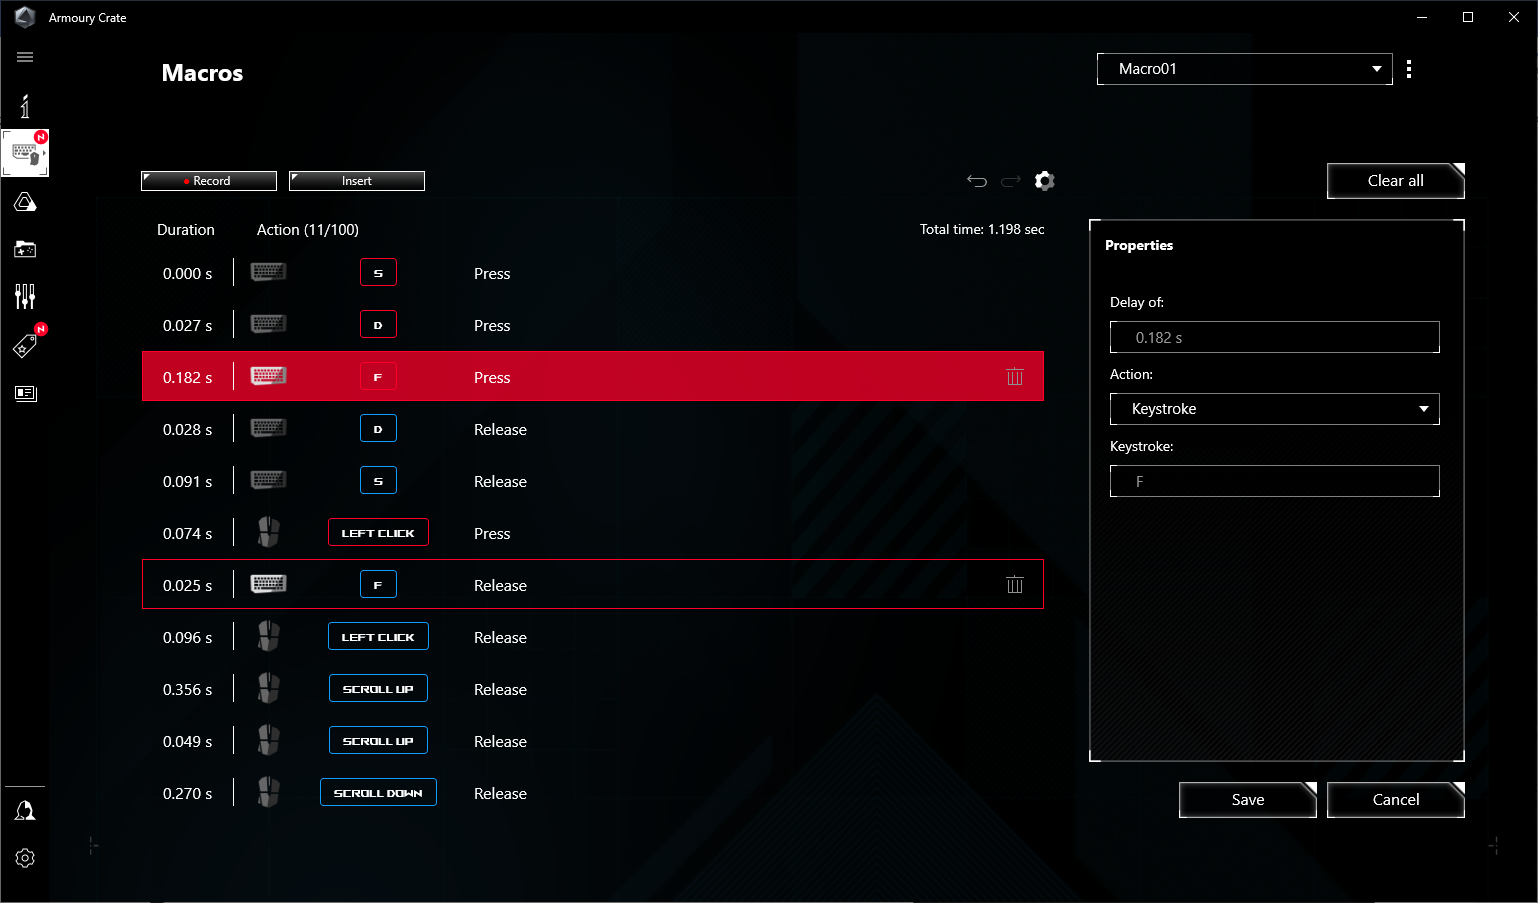This screenshot has height=903, width=1538.
Task: Click the 0.096 s duration value
Action: 187,638
